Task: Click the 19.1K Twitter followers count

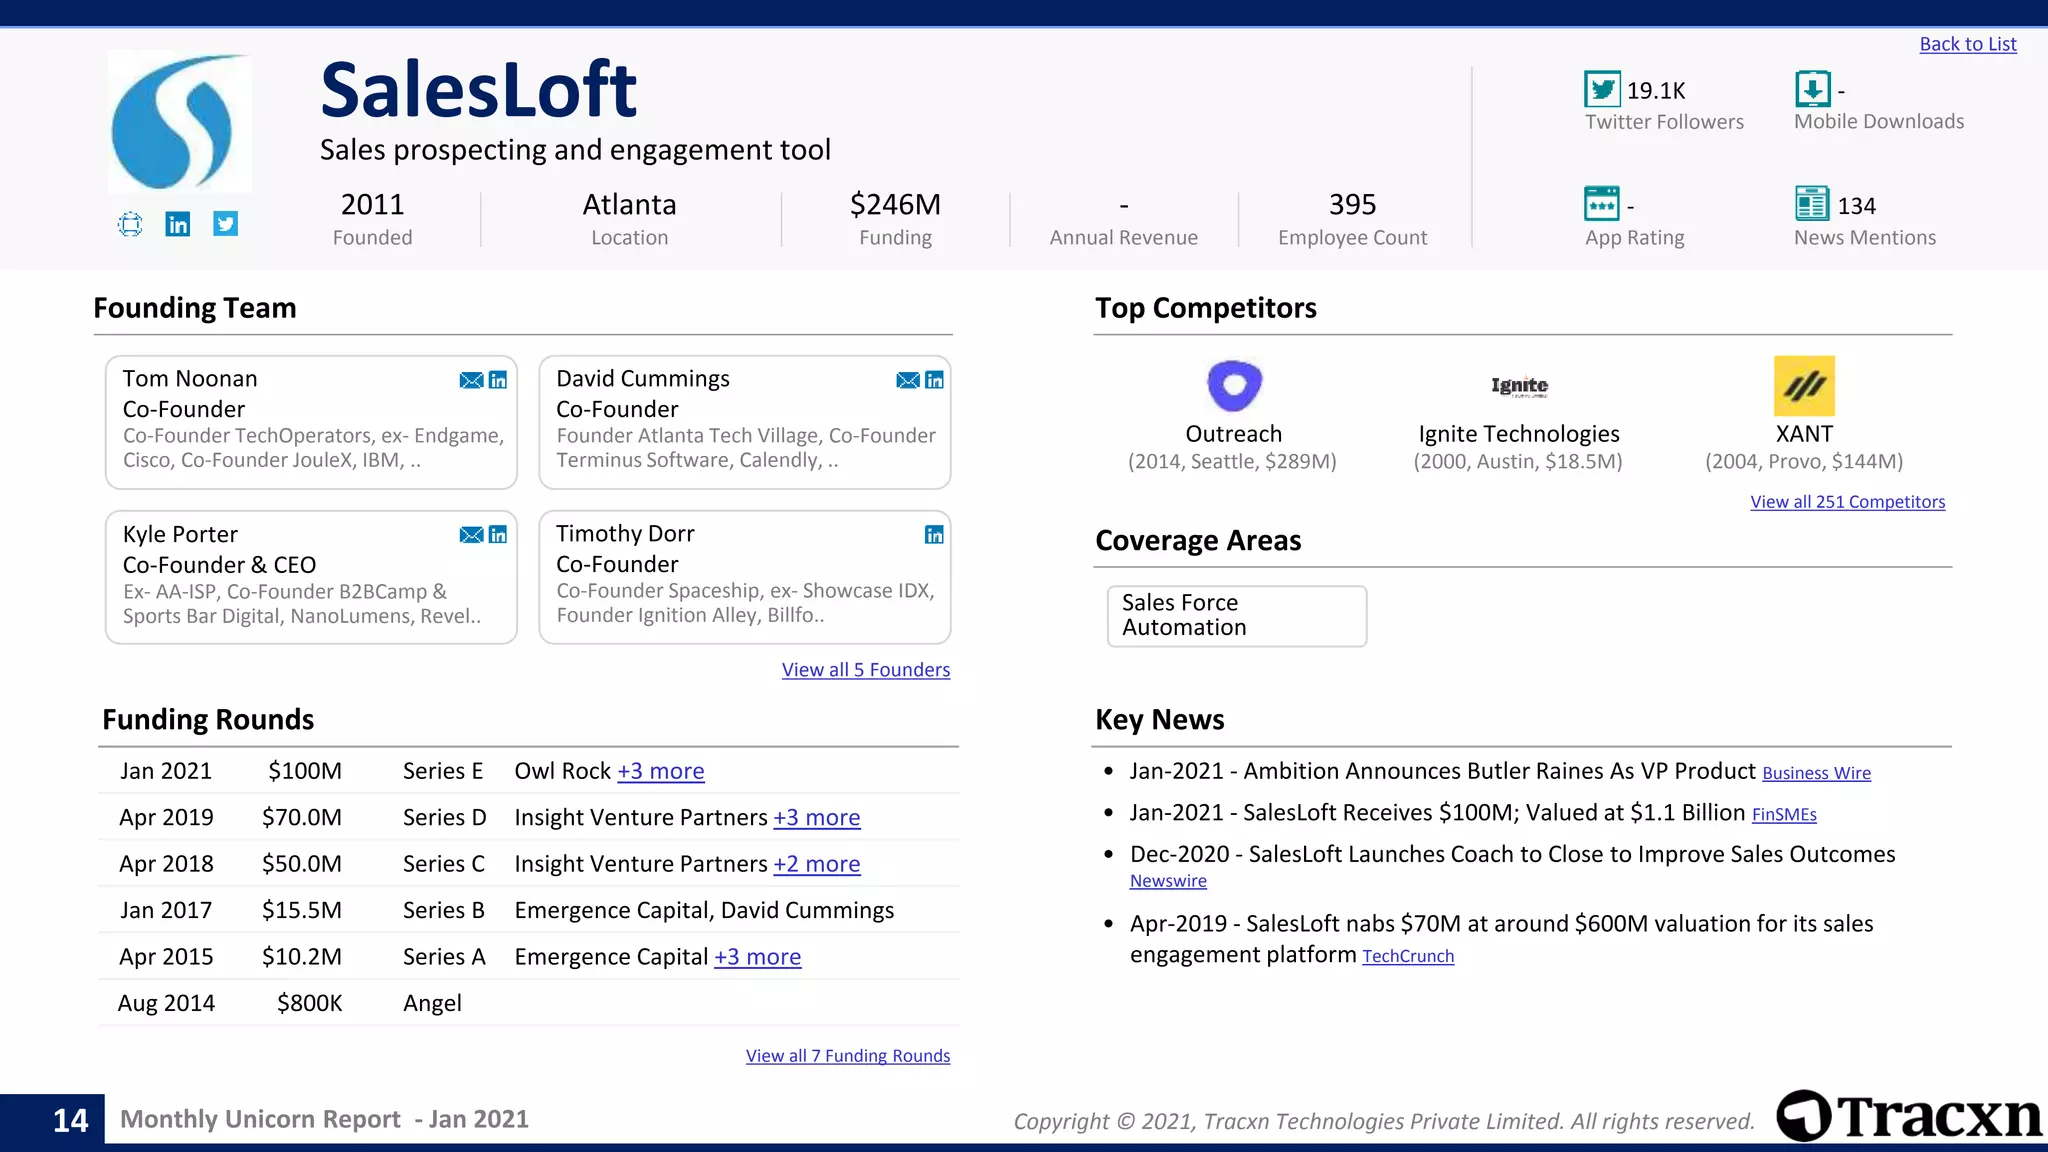Action: [x=1656, y=91]
